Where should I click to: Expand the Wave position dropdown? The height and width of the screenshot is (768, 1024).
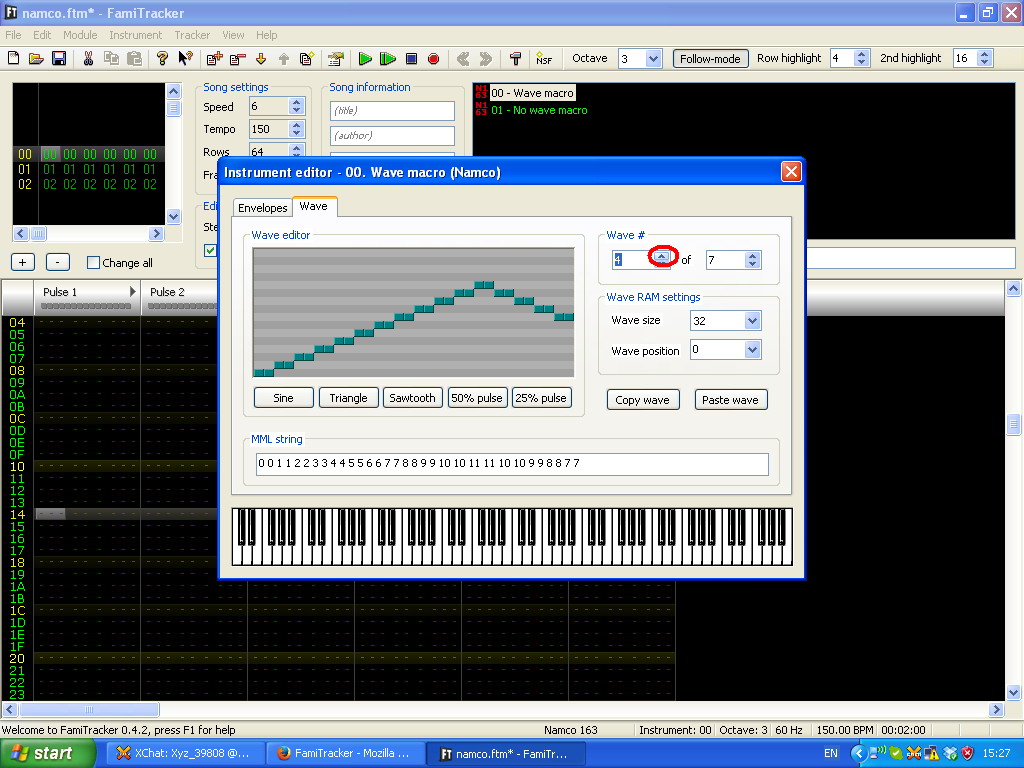point(752,350)
